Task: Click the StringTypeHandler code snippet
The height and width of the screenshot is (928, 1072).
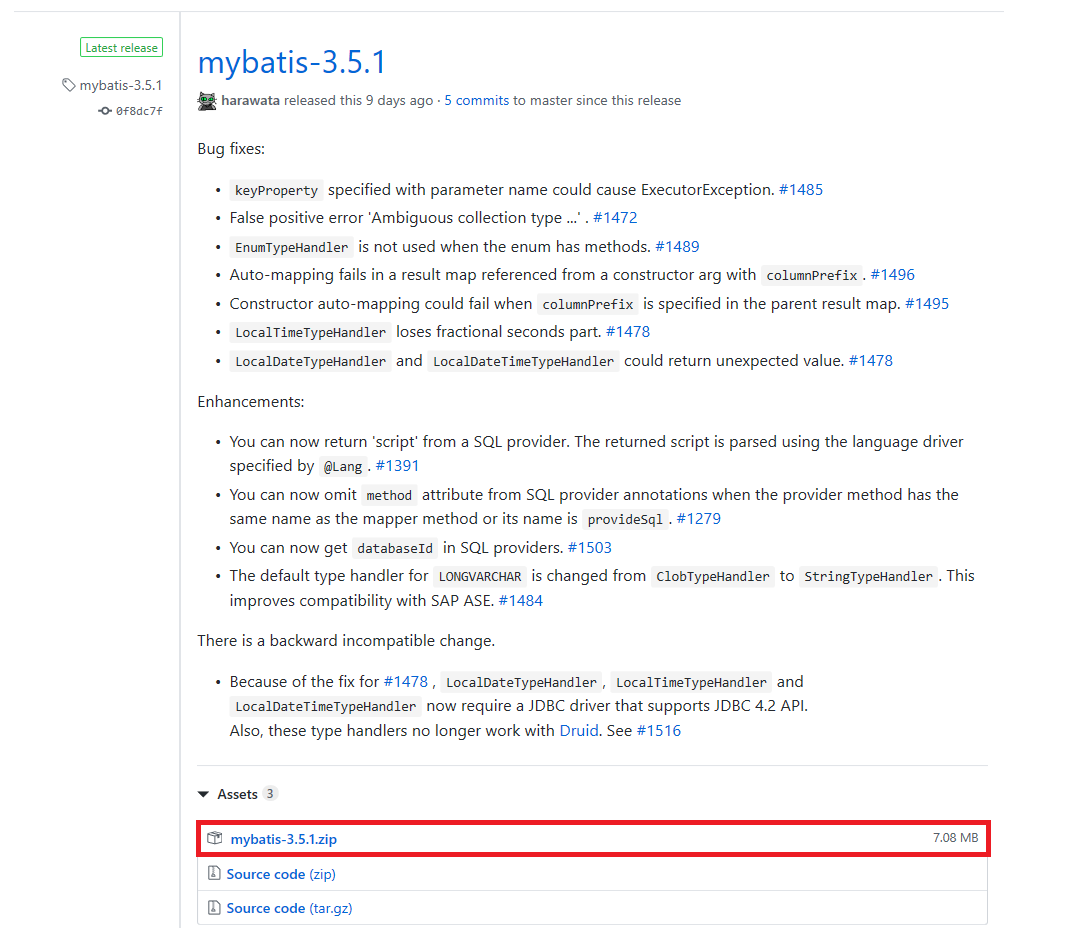Action: (x=868, y=576)
